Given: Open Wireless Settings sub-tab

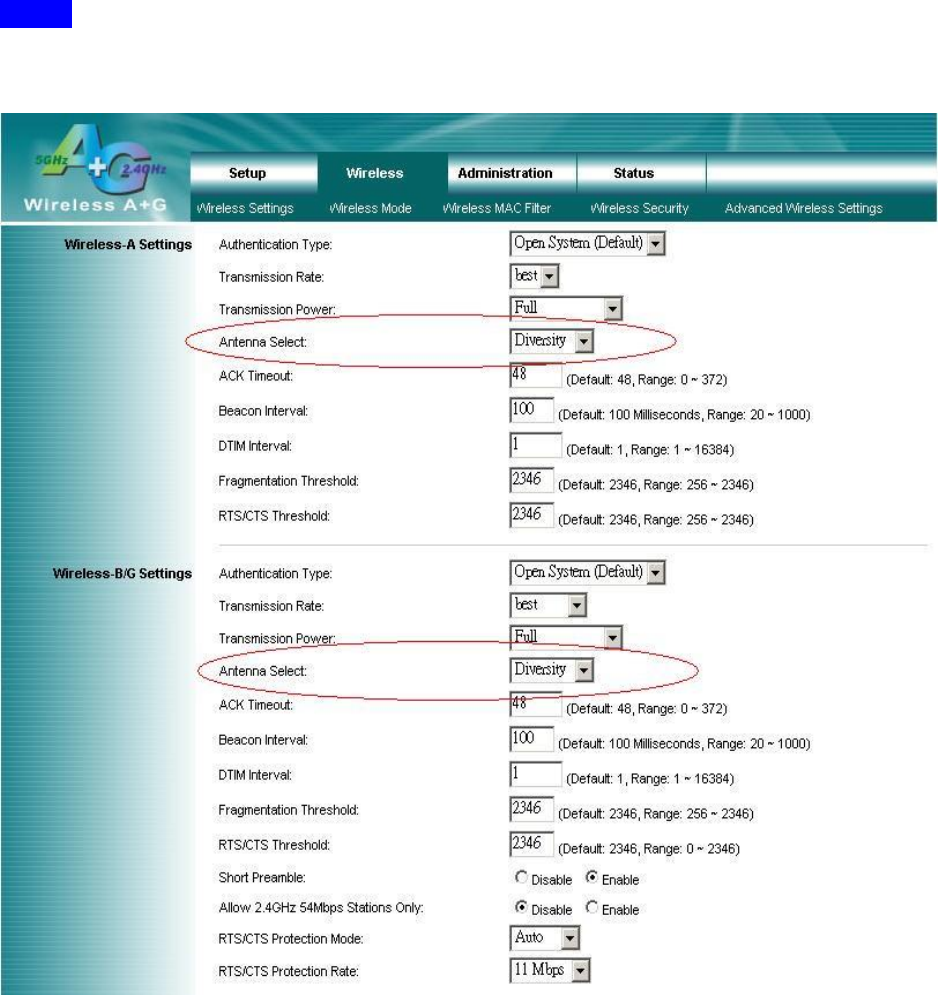Looking at the screenshot, I should click(245, 208).
